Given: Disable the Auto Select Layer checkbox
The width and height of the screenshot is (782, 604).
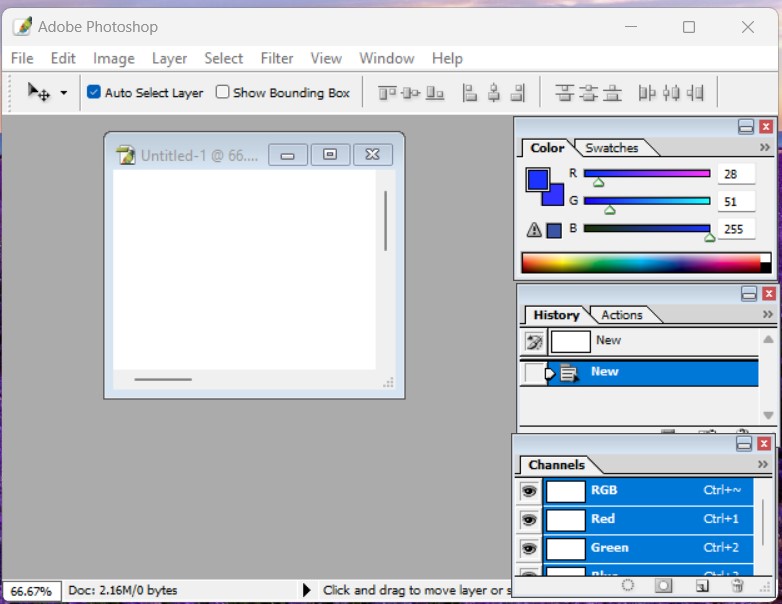Looking at the screenshot, I should pyautogui.click(x=94, y=92).
